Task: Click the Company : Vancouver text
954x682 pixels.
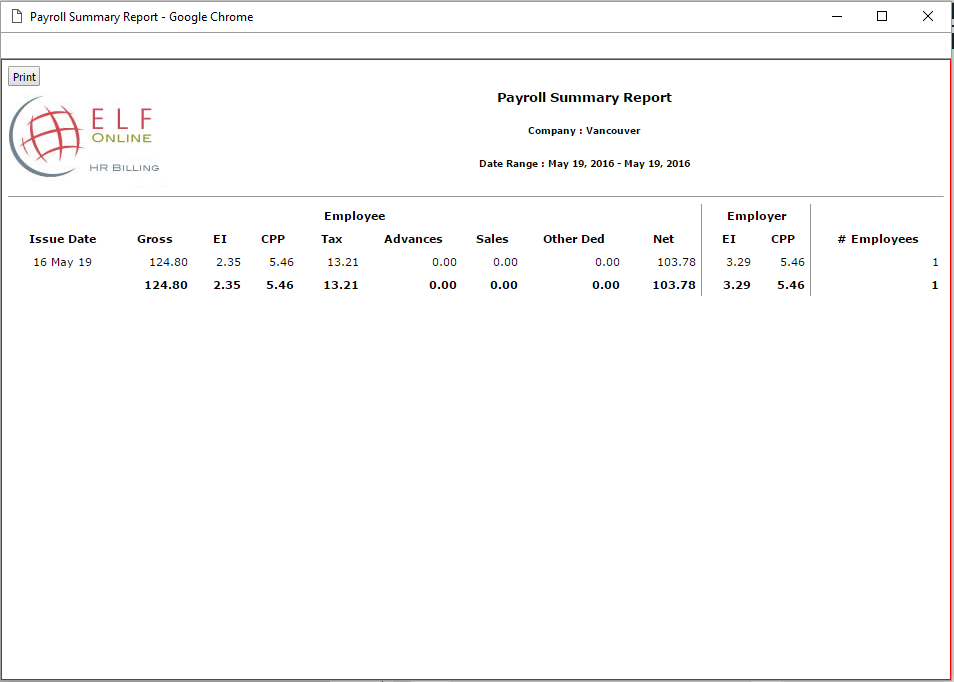Action: point(584,131)
